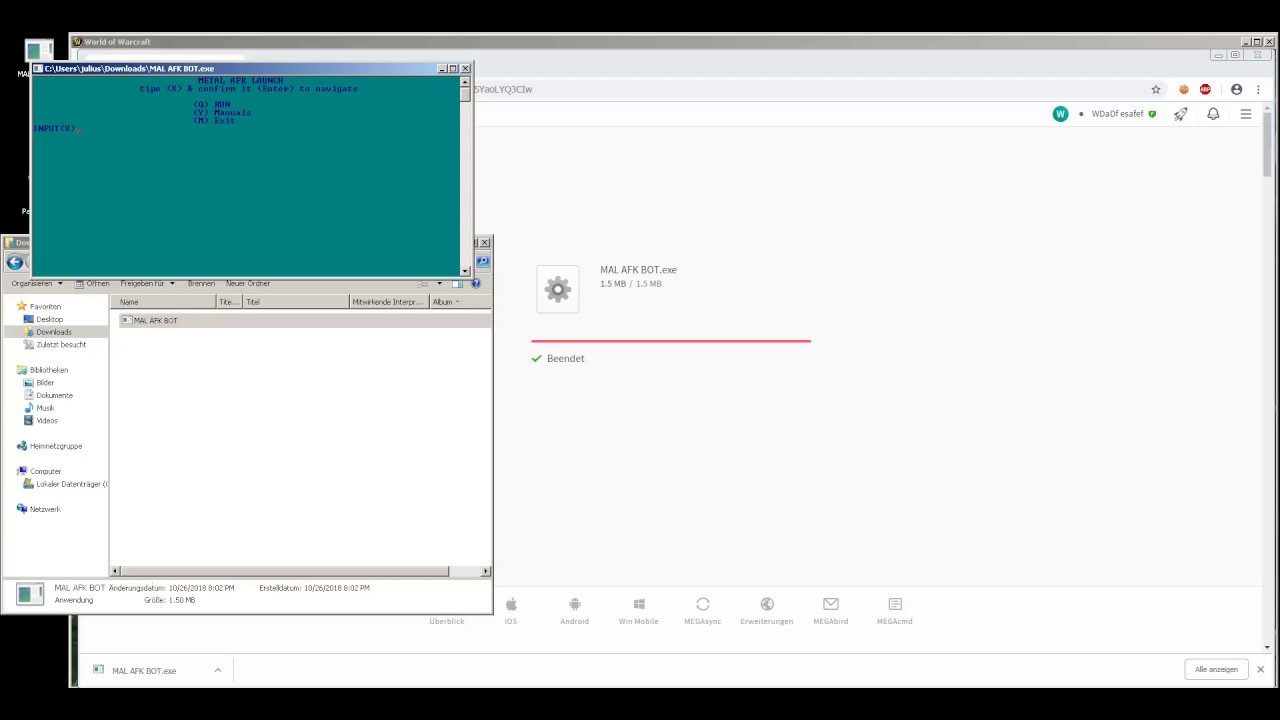Viewport: 1280px width, 720px height.
Task: Click Neuer Ordner in Explorer toolbar
Action: (x=248, y=284)
